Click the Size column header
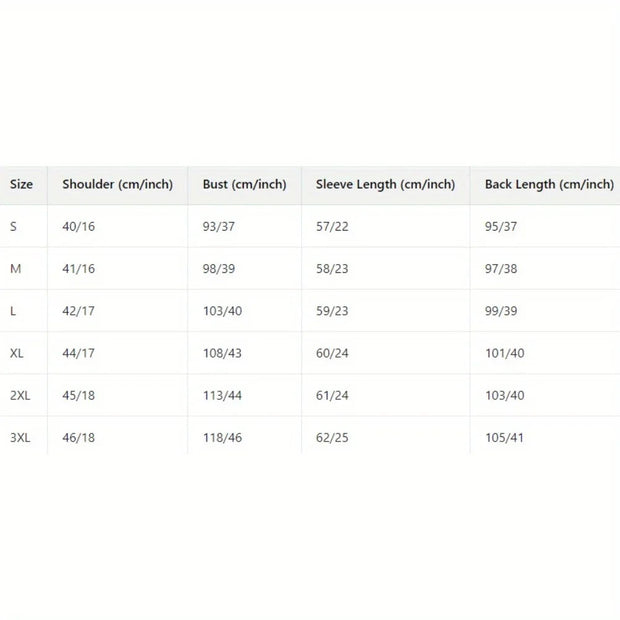The width and height of the screenshot is (620, 620). [x=22, y=184]
